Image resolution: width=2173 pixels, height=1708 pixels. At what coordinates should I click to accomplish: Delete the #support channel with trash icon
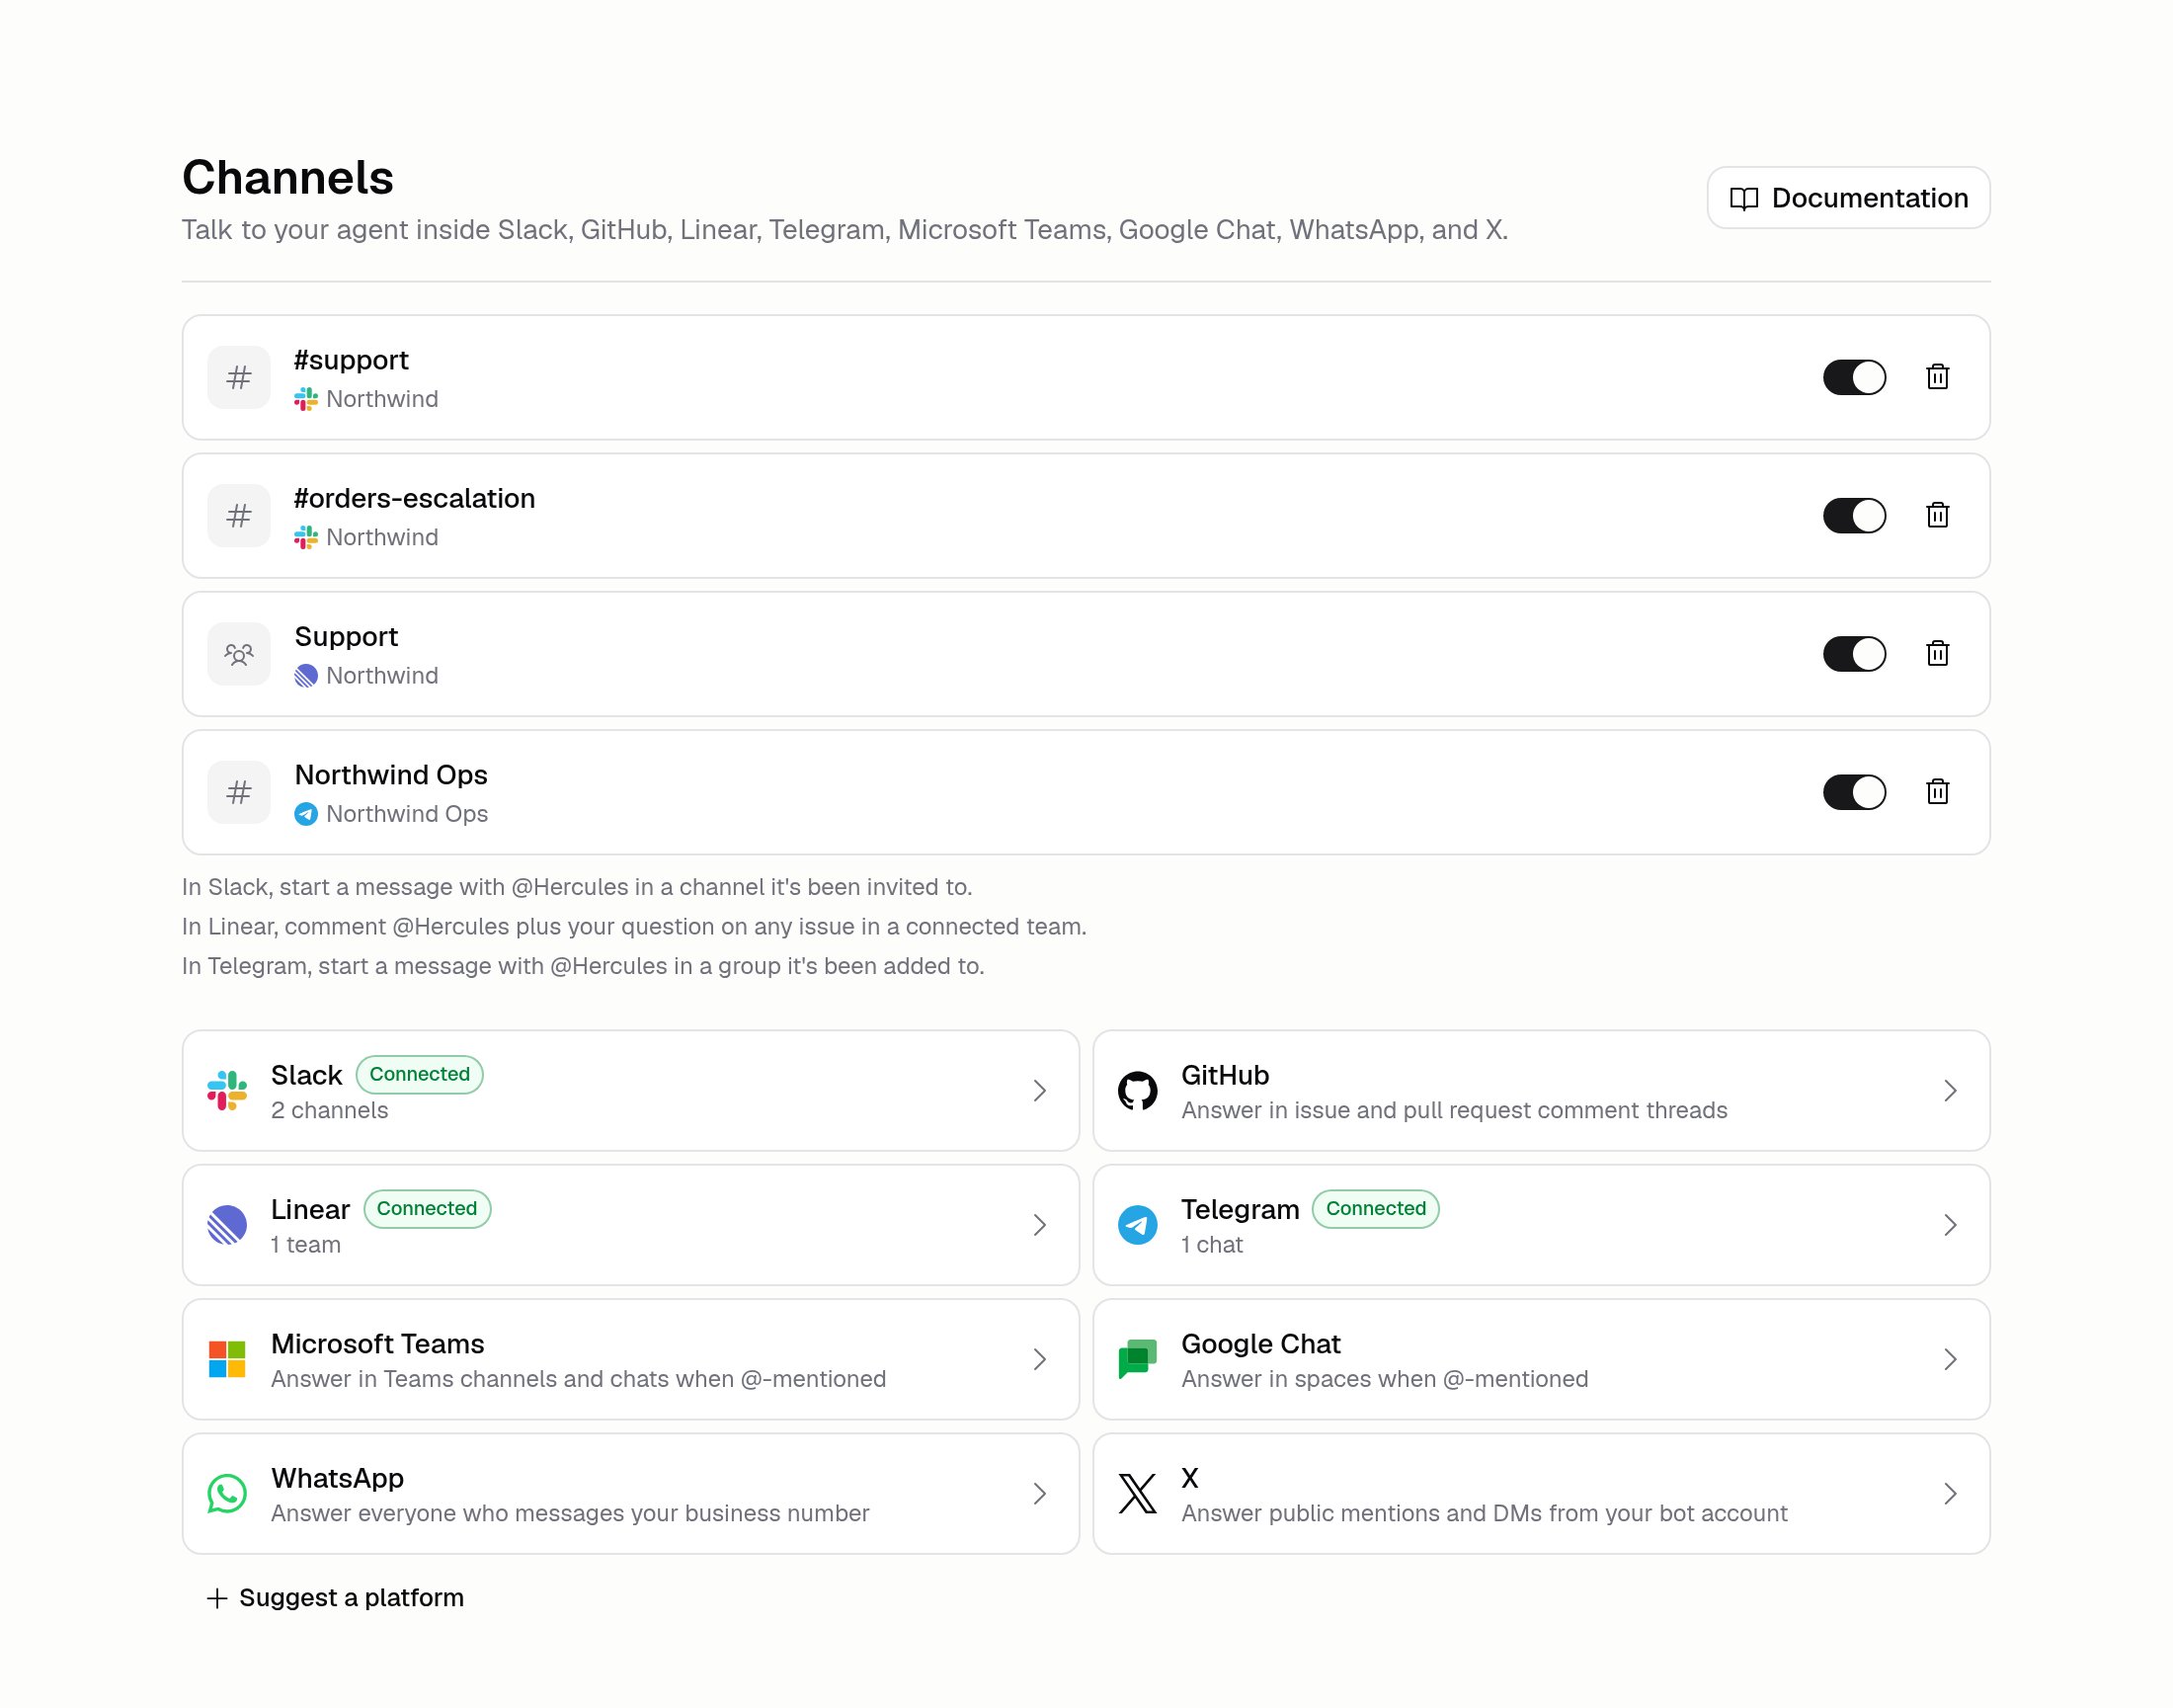(x=1937, y=377)
